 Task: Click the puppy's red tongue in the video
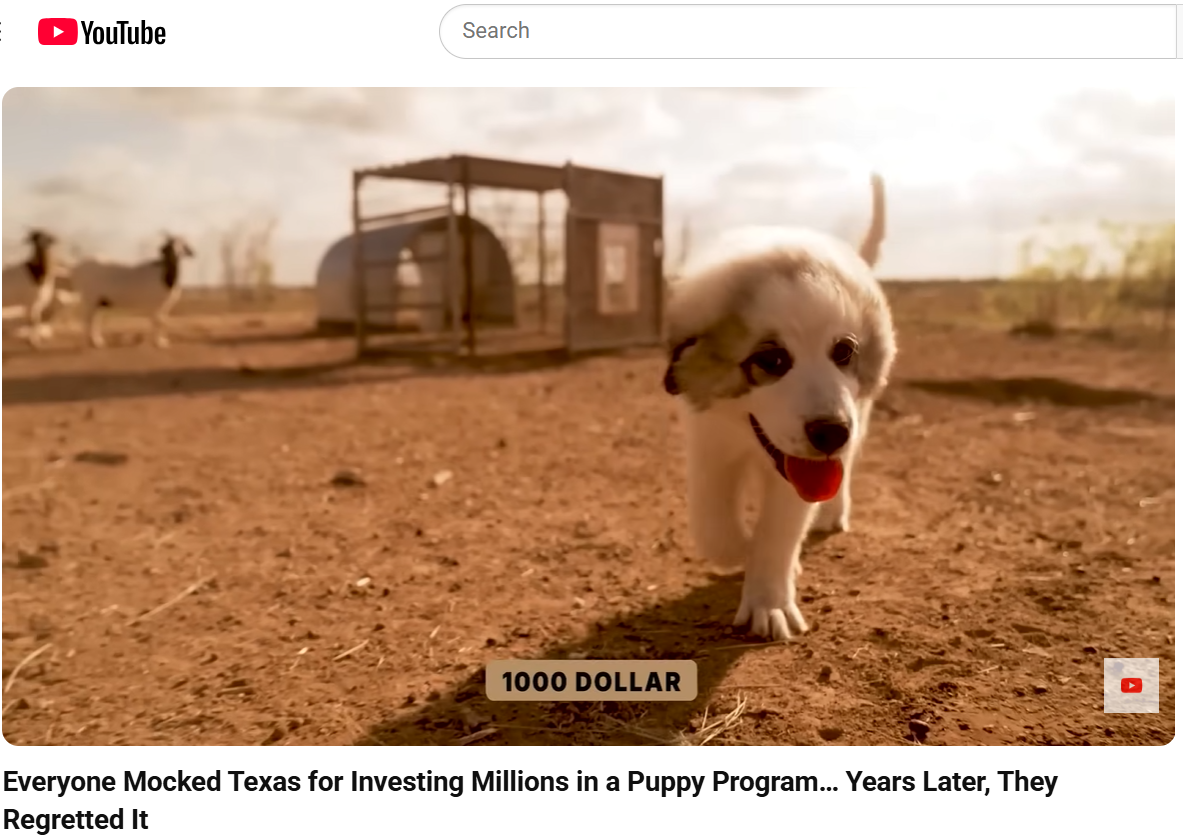tap(813, 478)
